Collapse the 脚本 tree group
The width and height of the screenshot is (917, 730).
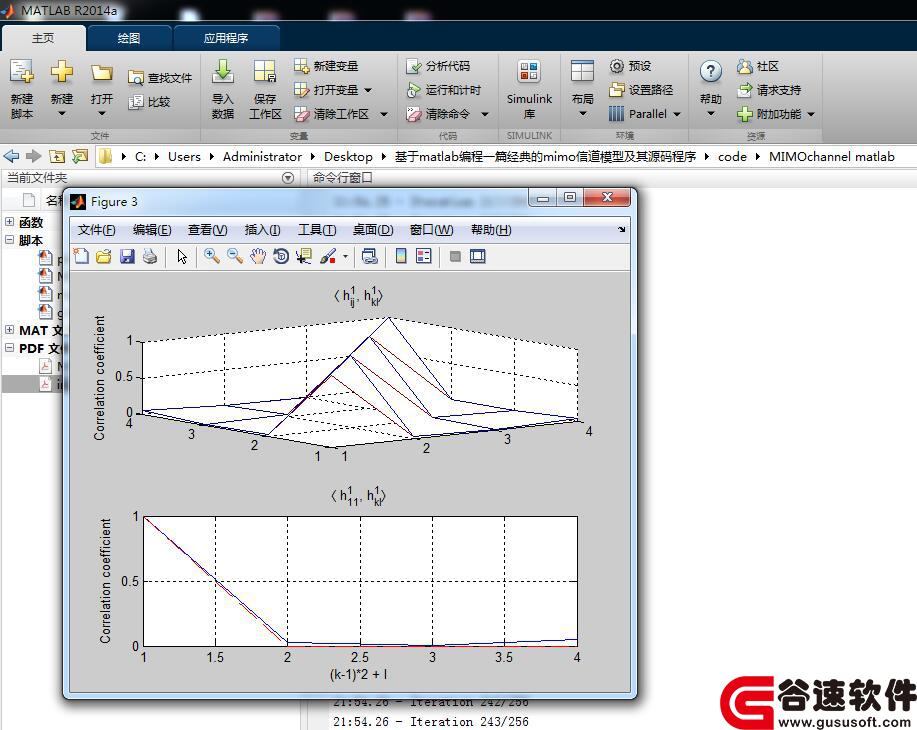(x=9, y=239)
